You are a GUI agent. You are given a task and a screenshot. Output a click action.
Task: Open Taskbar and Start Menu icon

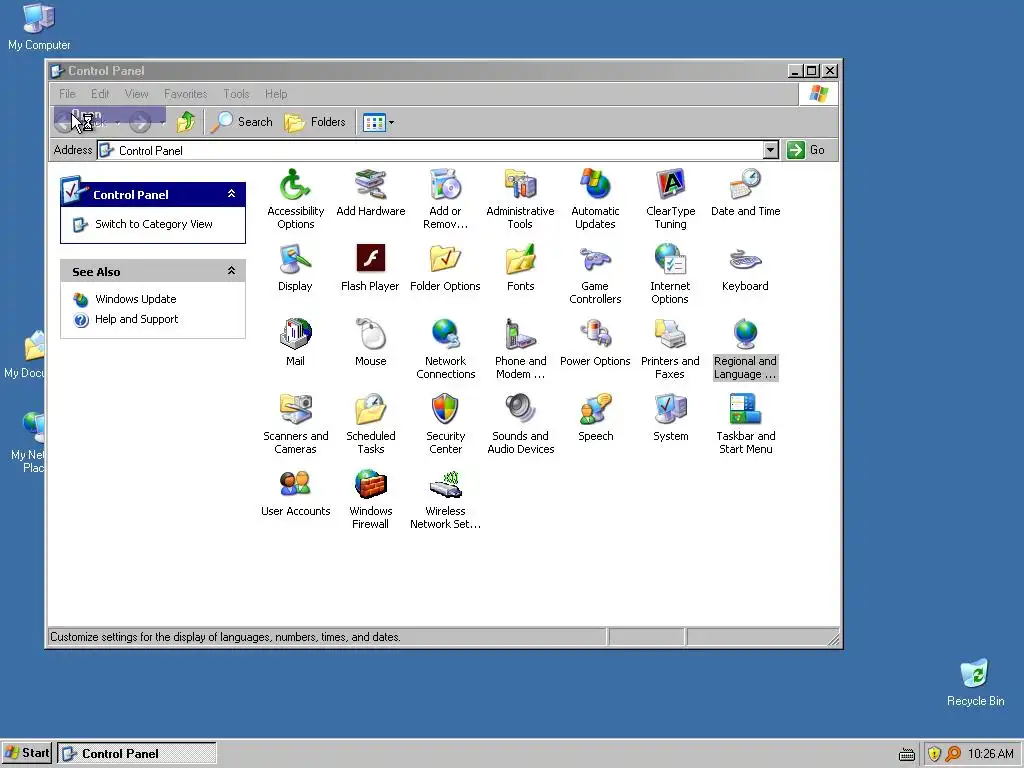click(x=745, y=424)
